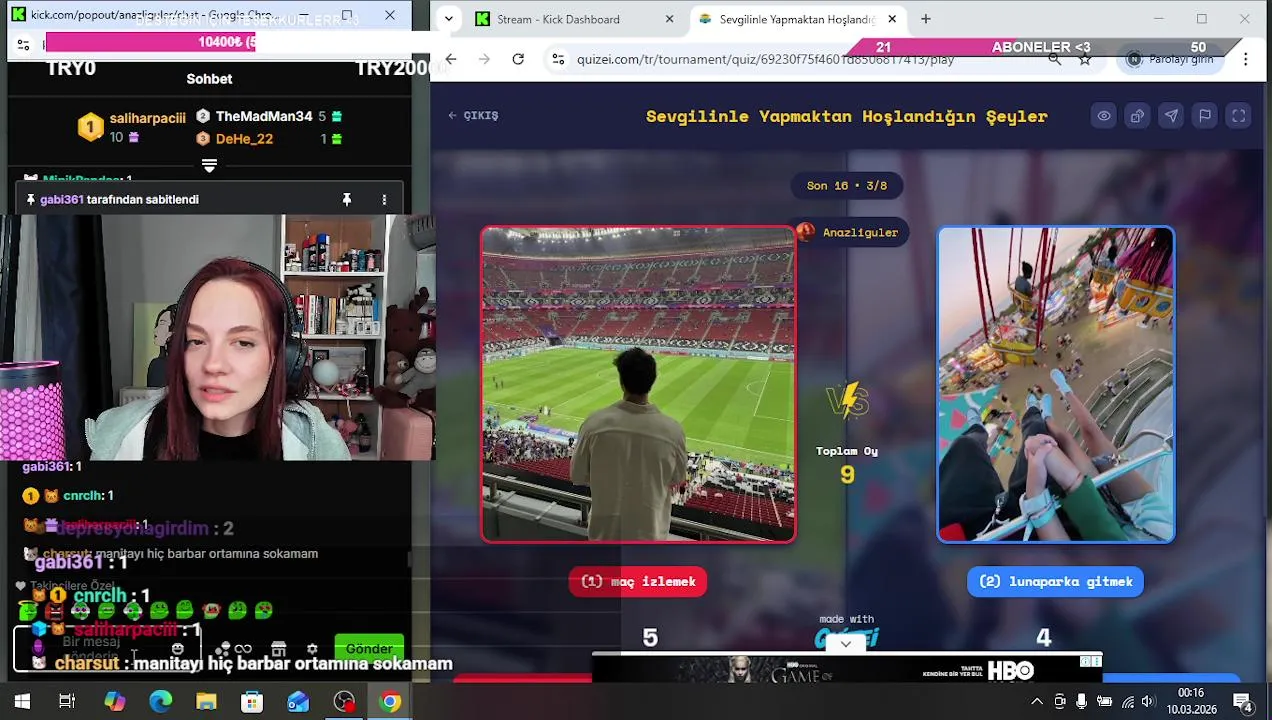Go back in browser history
Image resolution: width=1272 pixels, height=720 pixels.
451,60
